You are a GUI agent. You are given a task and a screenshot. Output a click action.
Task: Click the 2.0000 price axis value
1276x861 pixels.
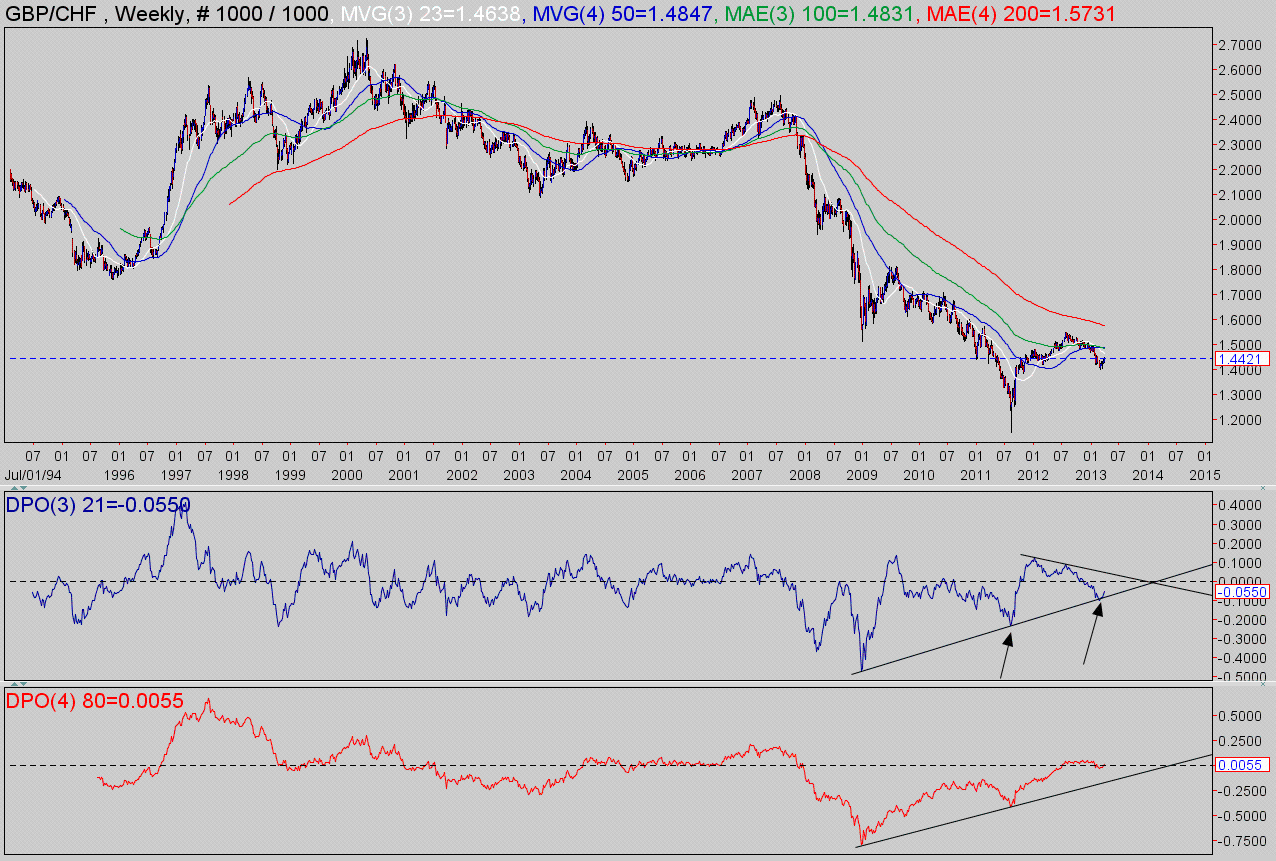(1238, 220)
